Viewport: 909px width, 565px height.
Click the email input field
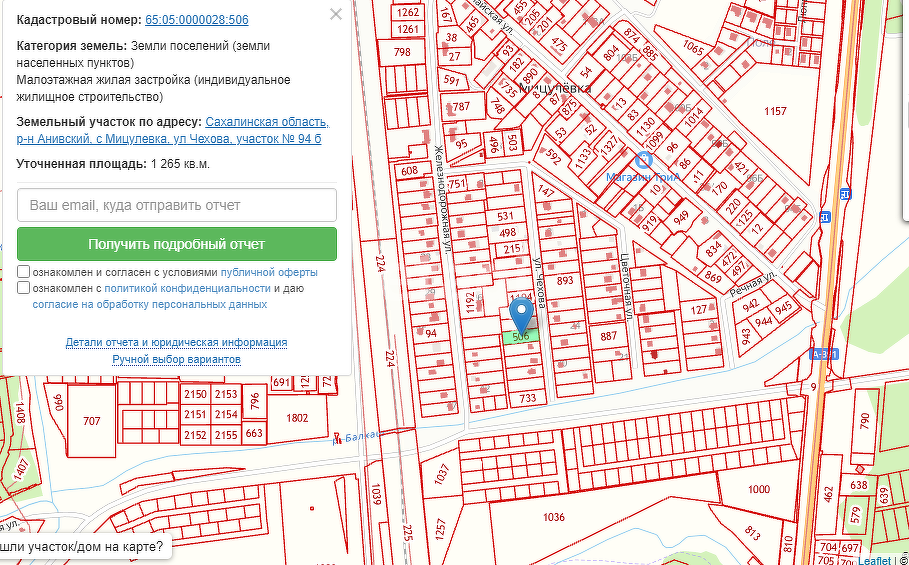(177, 205)
